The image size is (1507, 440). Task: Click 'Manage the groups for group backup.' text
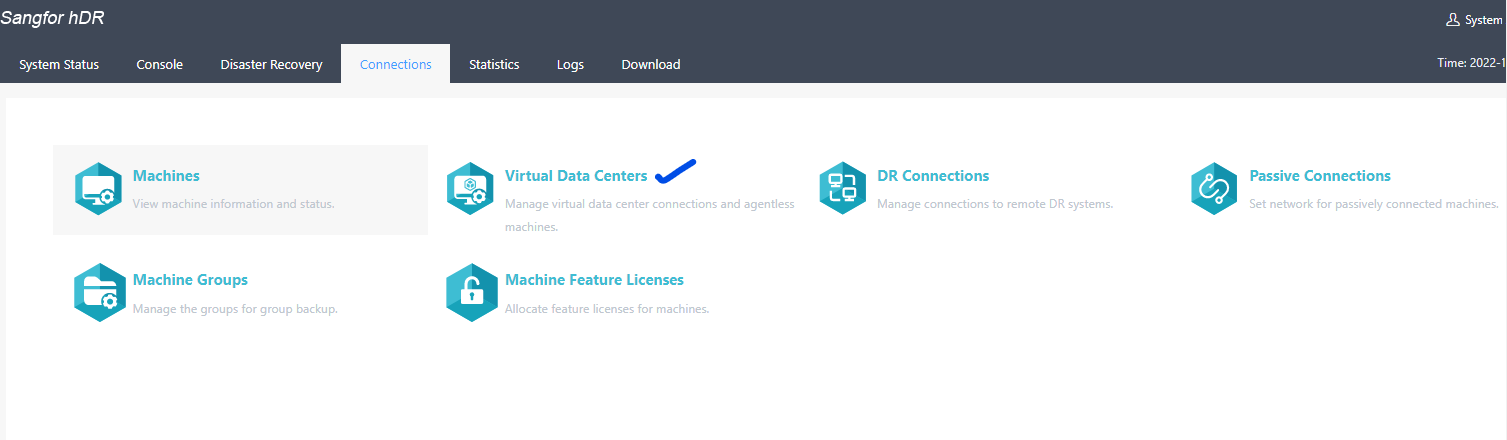(235, 309)
